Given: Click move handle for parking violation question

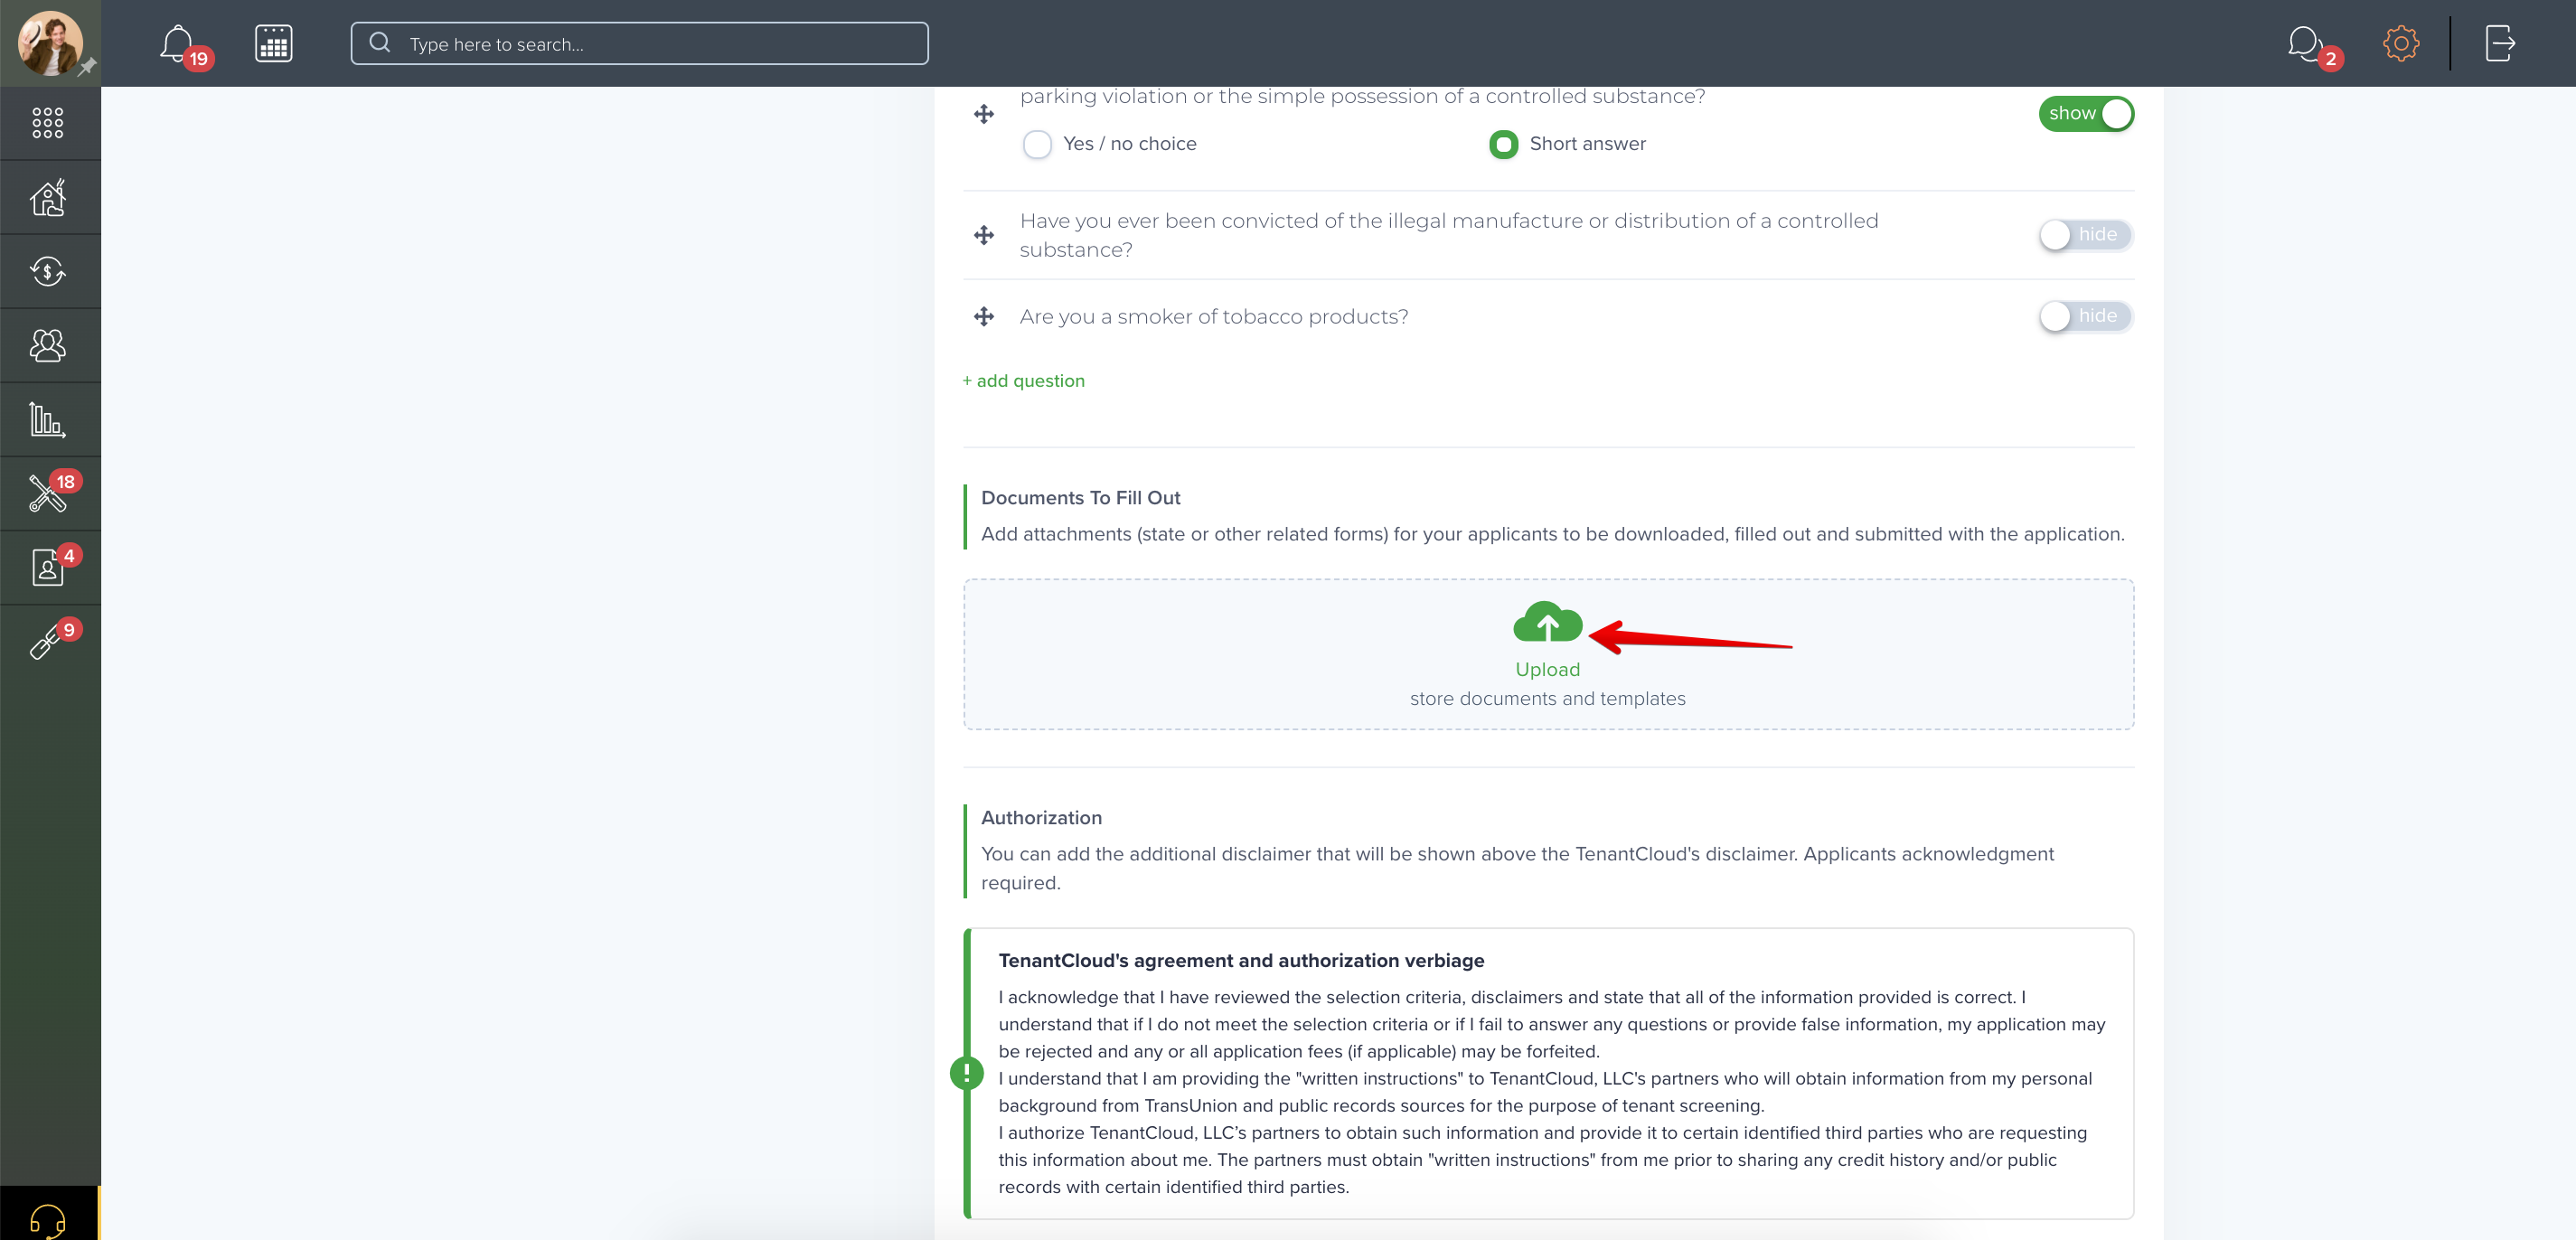Looking at the screenshot, I should [x=984, y=114].
